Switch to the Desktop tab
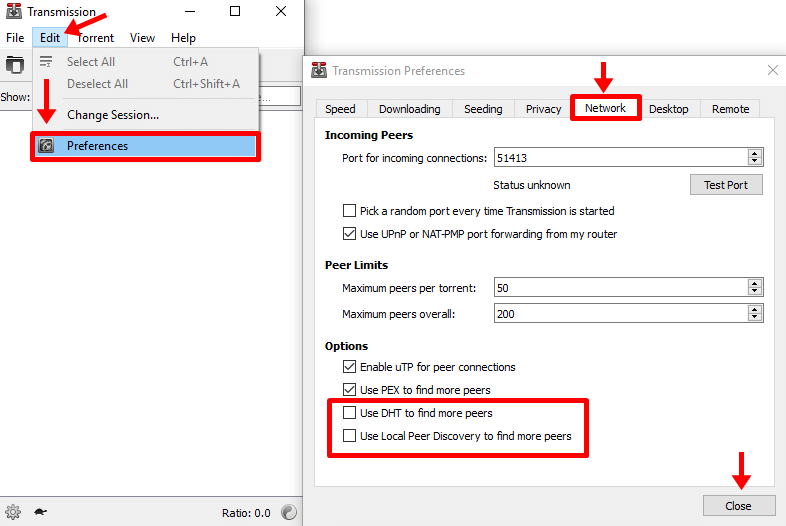 (x=669, y=109)
